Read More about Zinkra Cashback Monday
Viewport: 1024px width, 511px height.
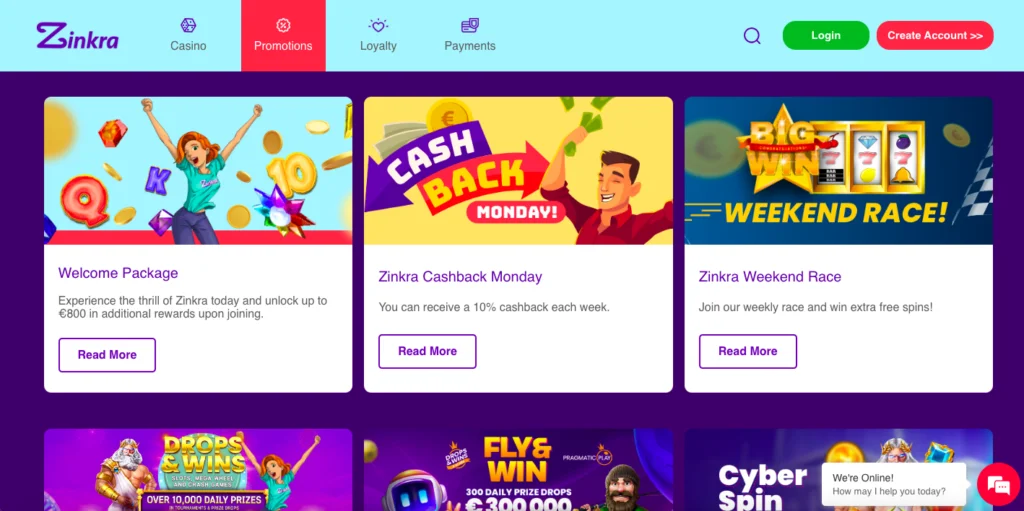click(427, 352)
